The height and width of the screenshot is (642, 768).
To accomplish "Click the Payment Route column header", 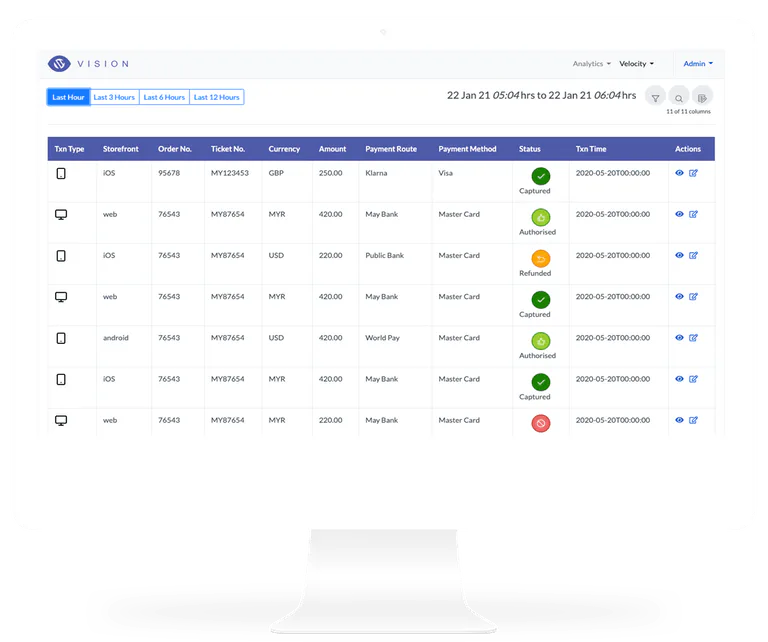I will 391,149.
